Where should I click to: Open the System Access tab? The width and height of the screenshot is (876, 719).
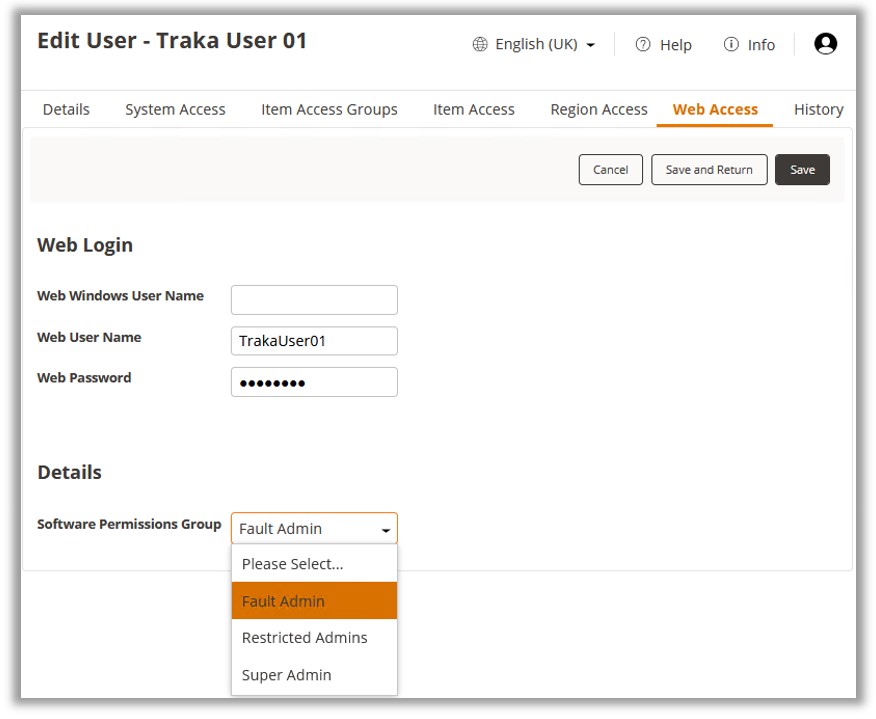(x=175, y=110)
